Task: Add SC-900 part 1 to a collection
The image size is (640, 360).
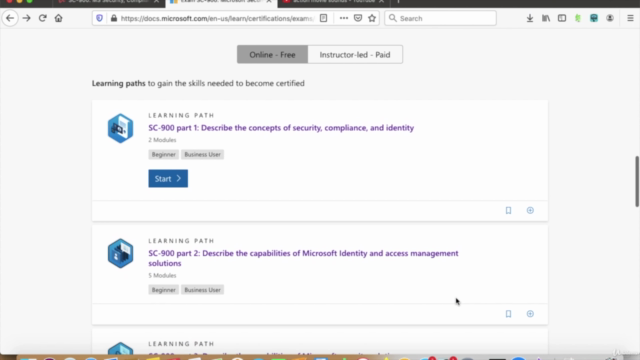Action: point(530,211)
